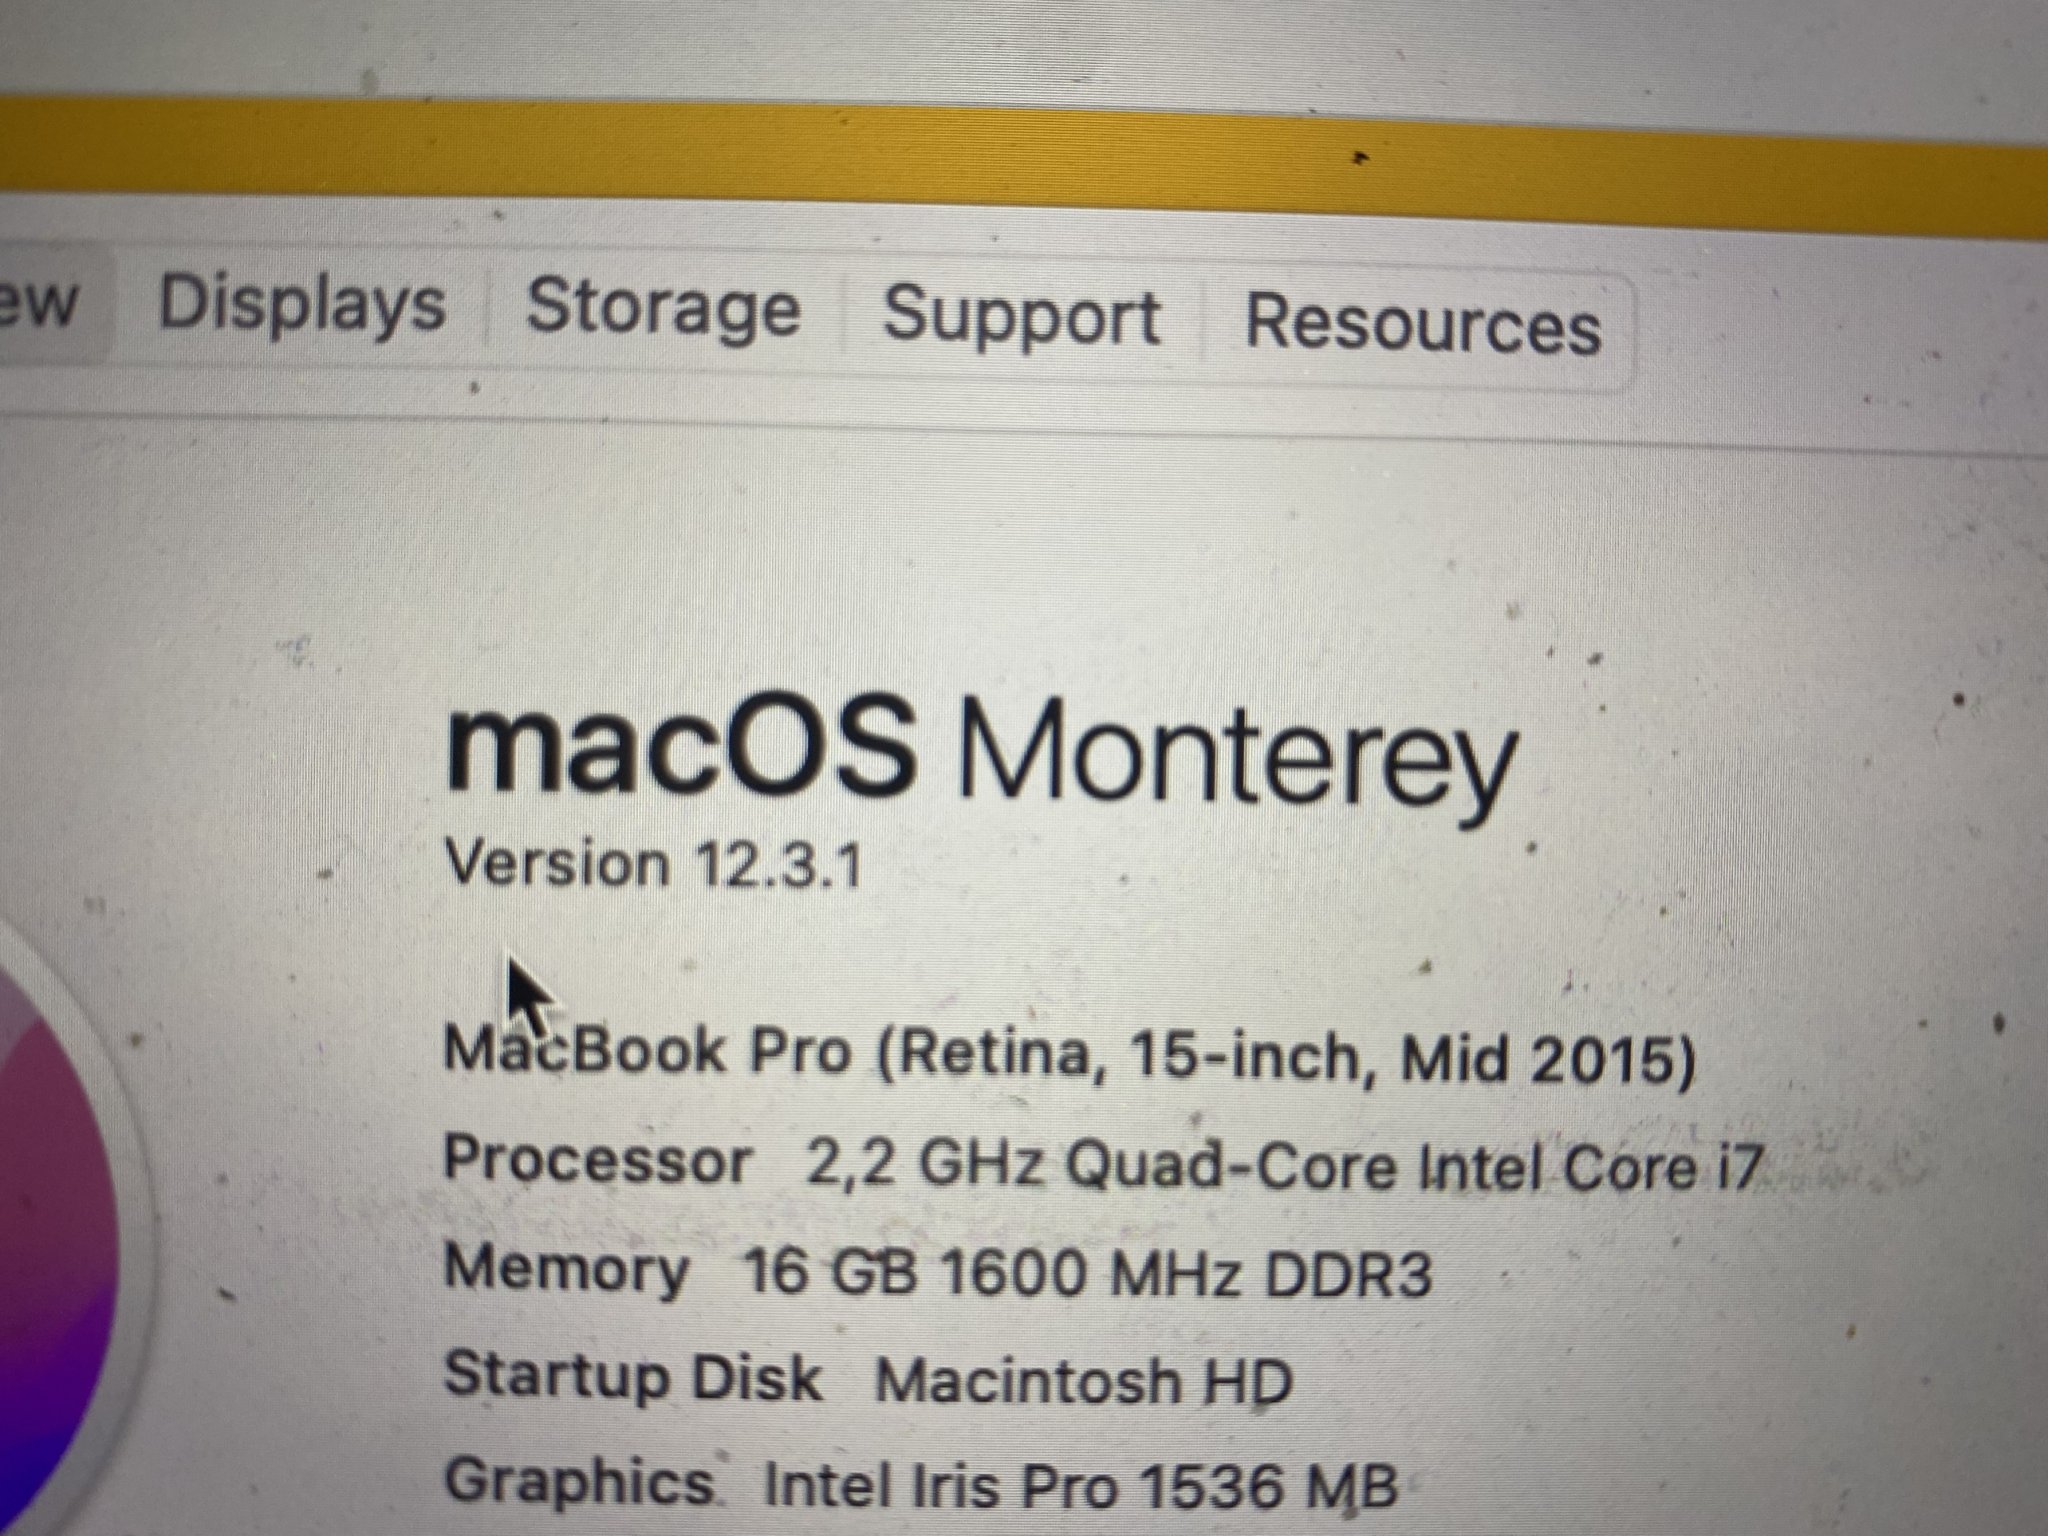Click the yellow band above the window
This screenshot has width=2048, height=1536.
[1000, 160]
